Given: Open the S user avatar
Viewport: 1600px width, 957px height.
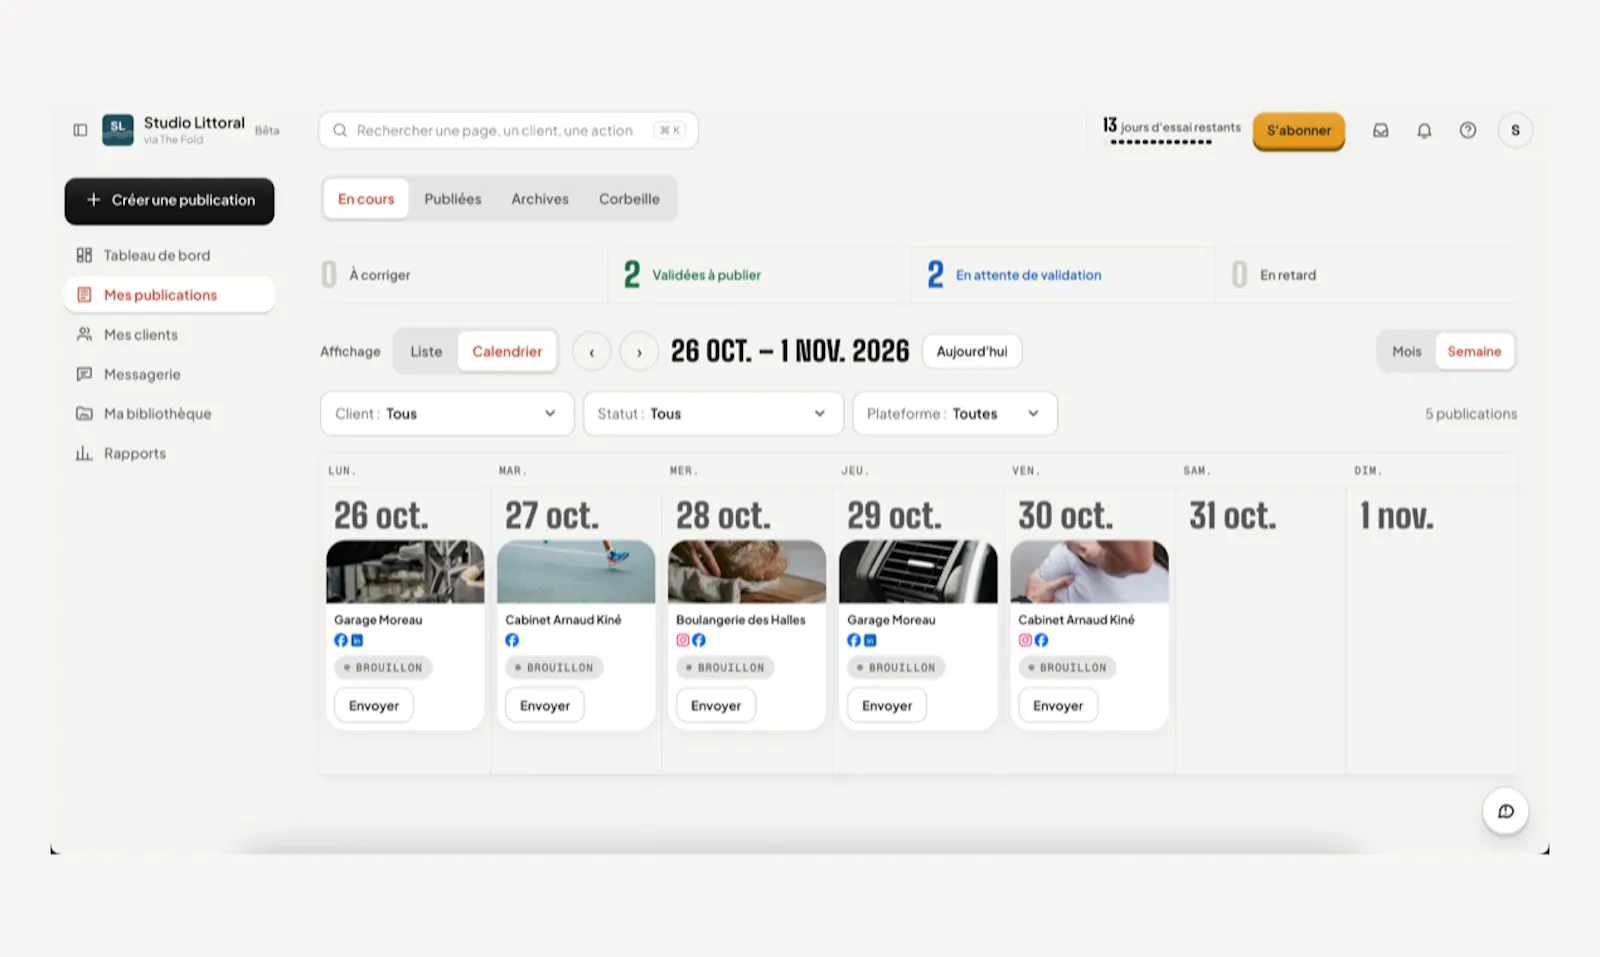Looking at the screenshot, I should 1515,130.
